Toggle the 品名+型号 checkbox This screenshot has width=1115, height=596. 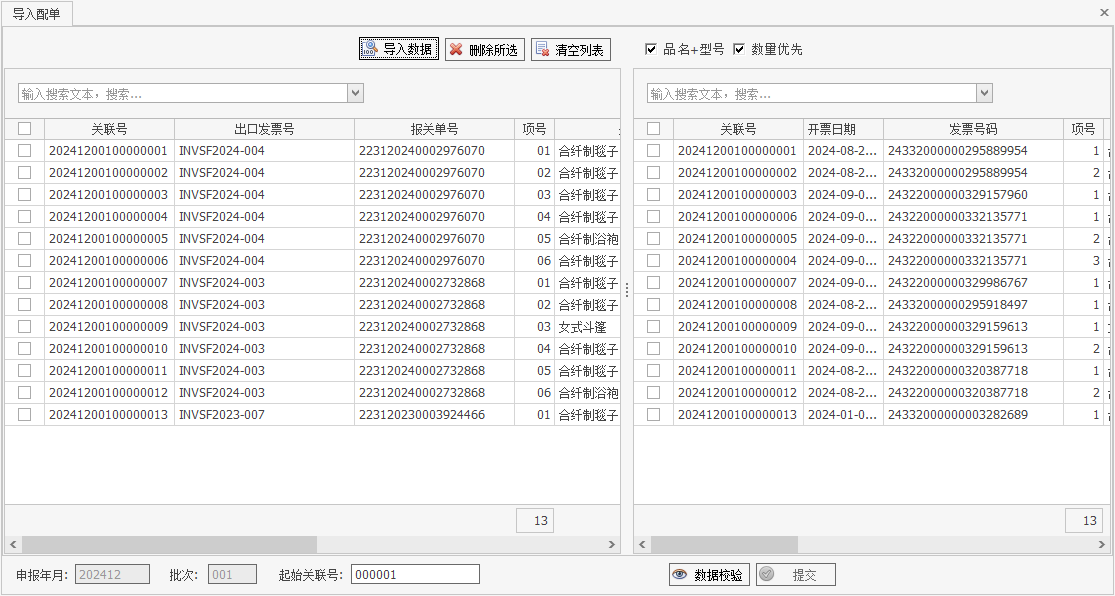[651, 49]
